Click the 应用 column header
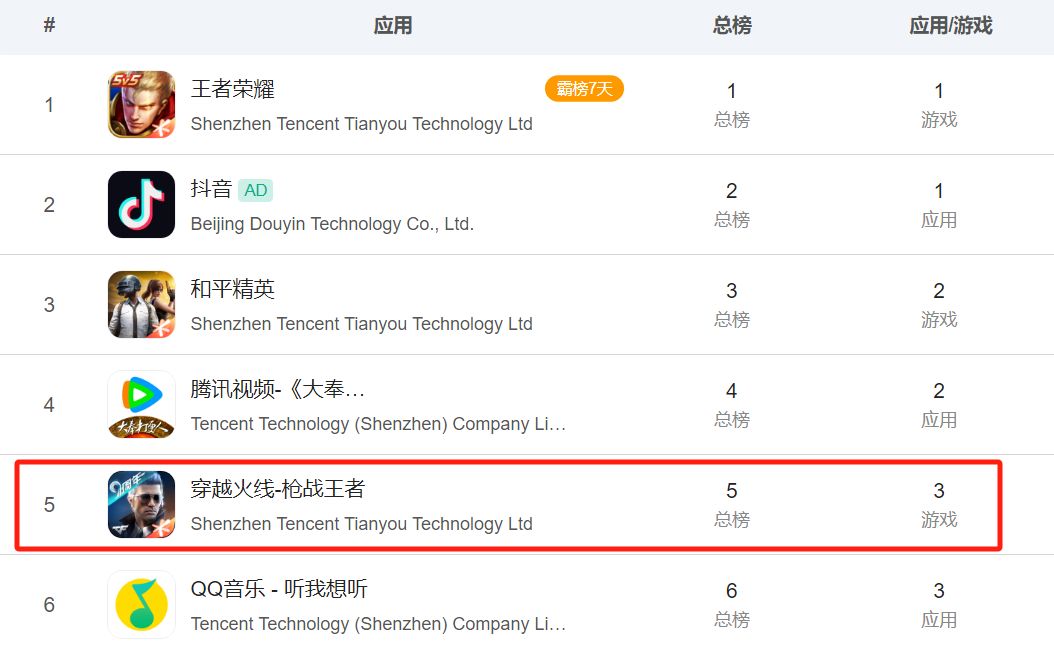This screenshot has width=1054, height=649. 392,26
